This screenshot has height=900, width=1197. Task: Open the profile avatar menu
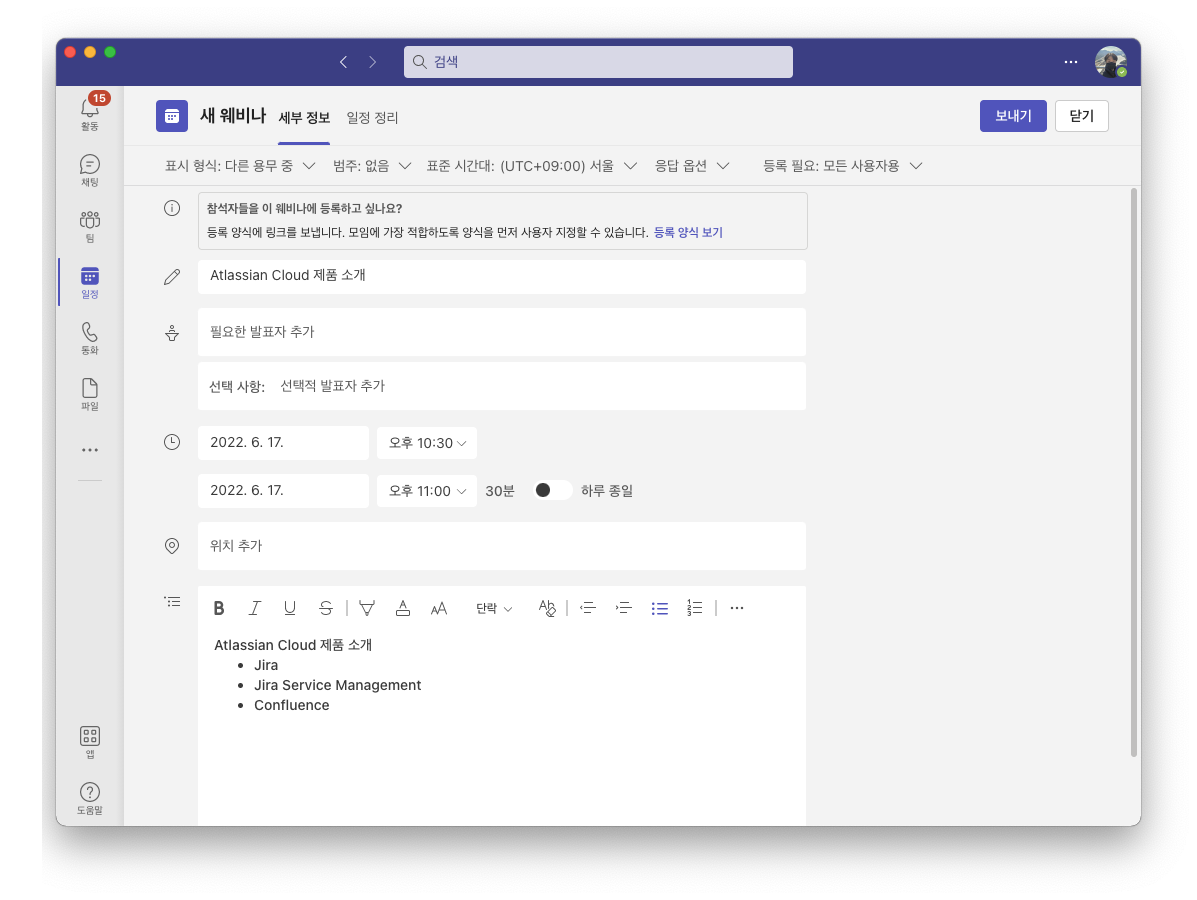pos(1111,62)
